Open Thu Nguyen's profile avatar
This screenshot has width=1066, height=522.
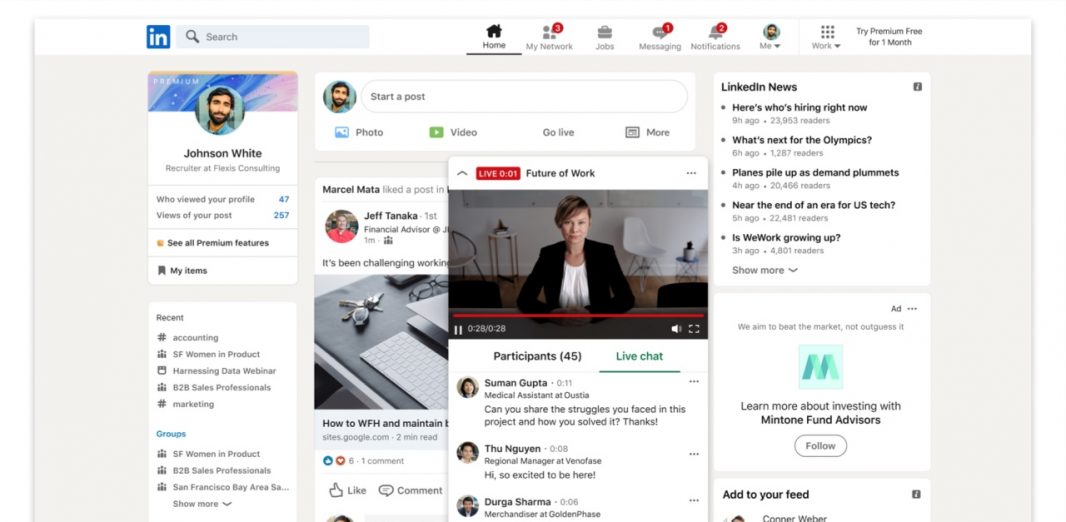point(468,453)
